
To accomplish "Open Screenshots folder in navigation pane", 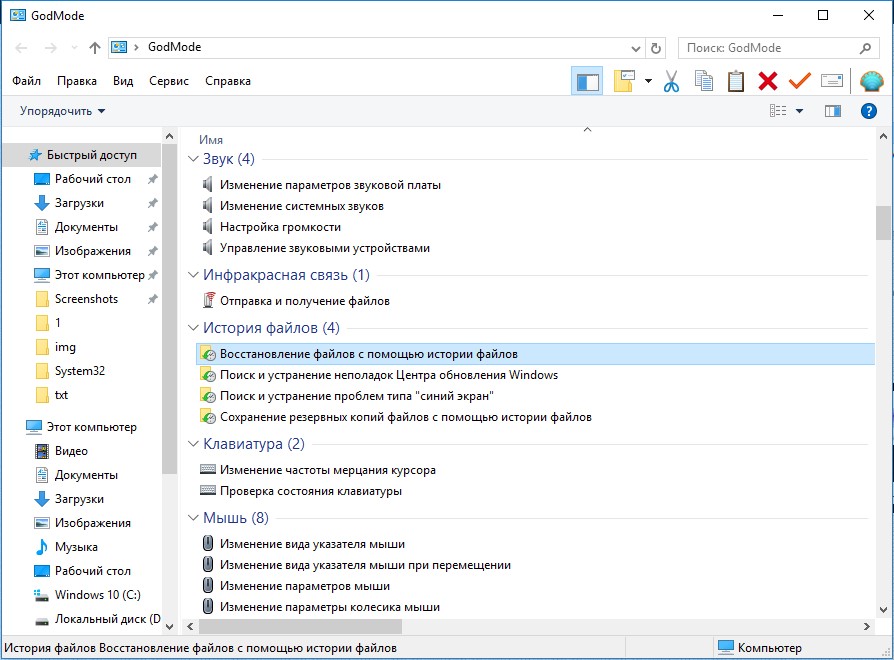I will click(86, 299).
